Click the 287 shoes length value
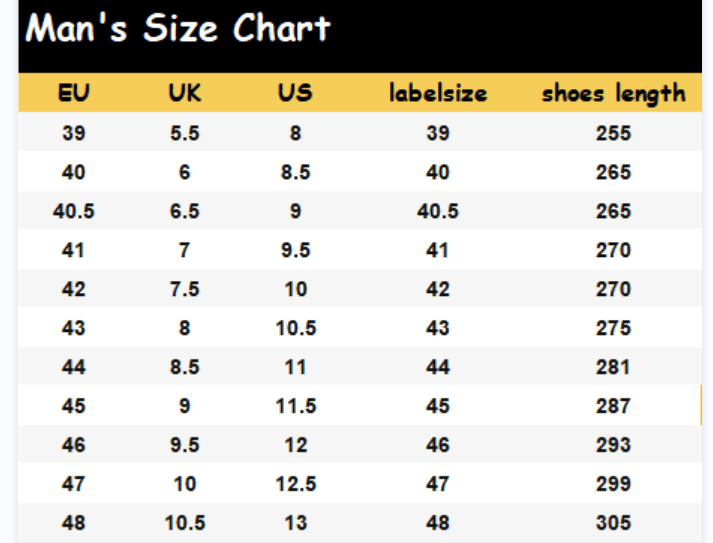The image size is (713, 543). 613,406
